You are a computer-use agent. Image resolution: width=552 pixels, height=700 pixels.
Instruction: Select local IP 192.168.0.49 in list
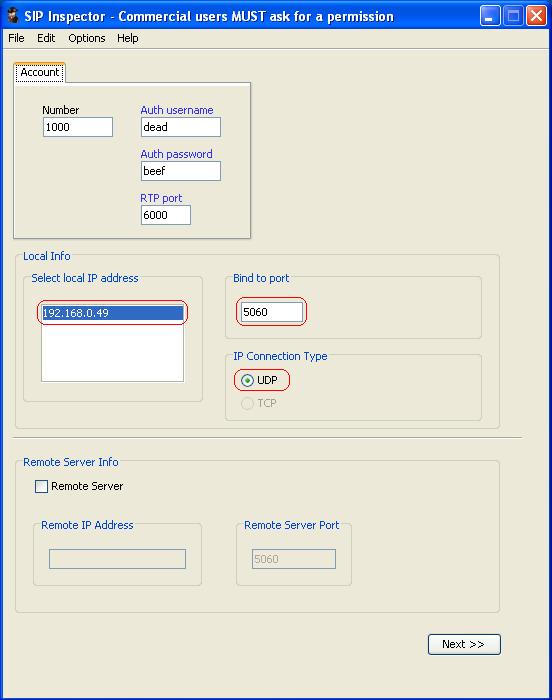pyautogui.click(x=113, y=313)
